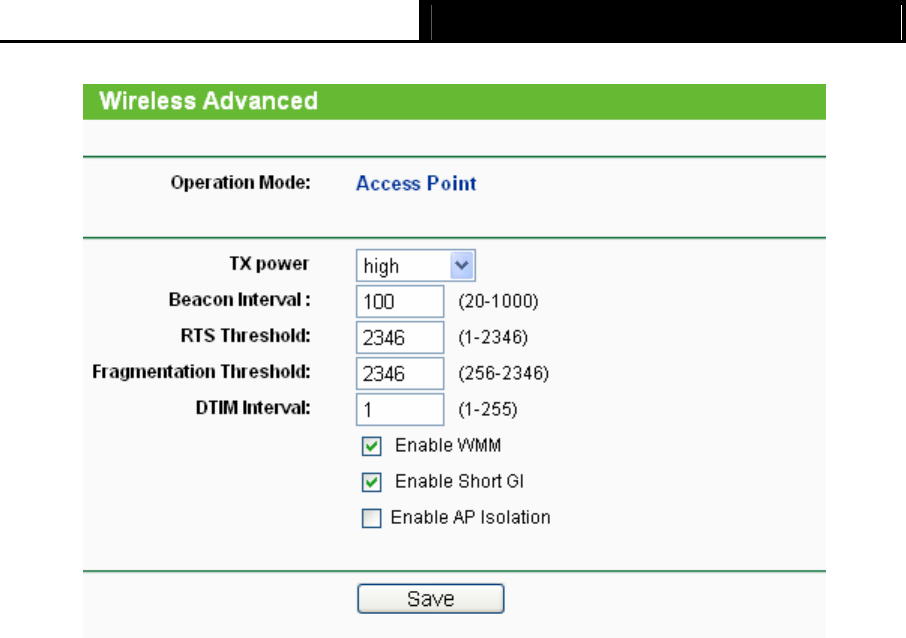Click the DTIM Interval input field
Viewport: 906px width, 638px height.
tap(400, 409)
